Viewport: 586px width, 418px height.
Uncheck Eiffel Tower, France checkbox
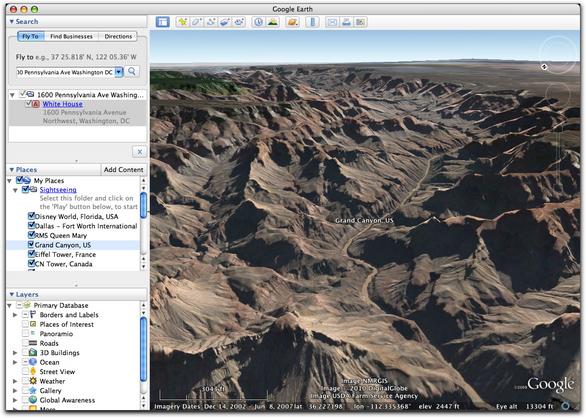click(x=31, y=254)
